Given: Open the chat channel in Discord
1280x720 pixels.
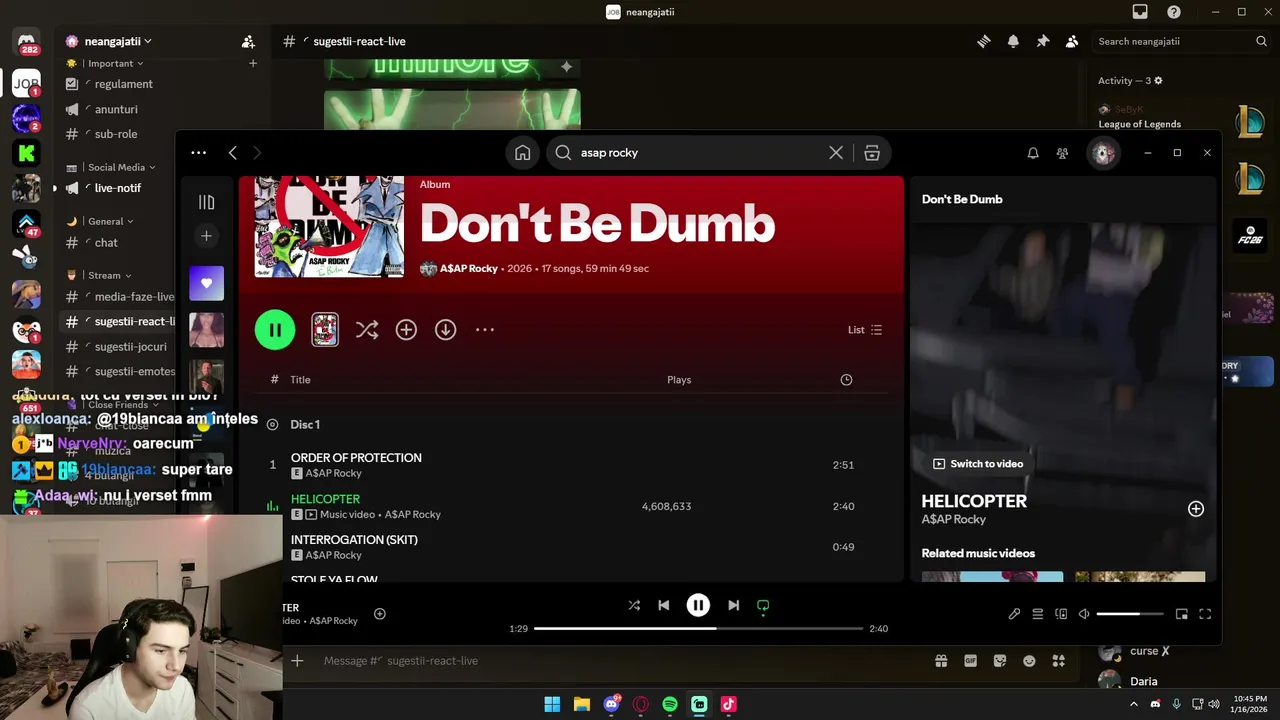Looking at the screenshot, I should [x=106, y=242].
